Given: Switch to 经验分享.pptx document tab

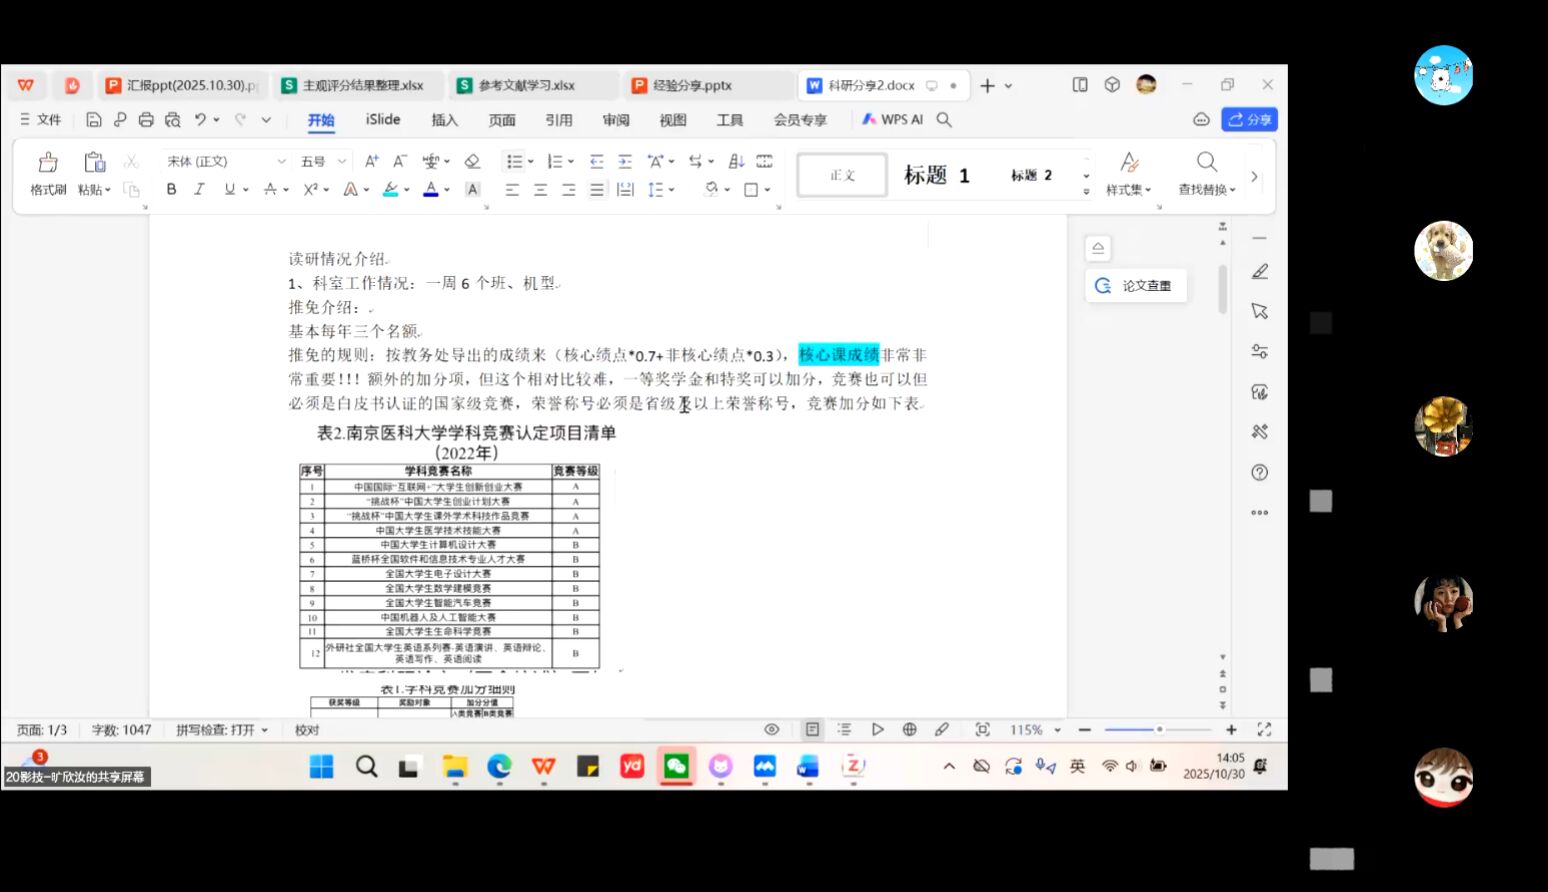Looking at the screenshot, I should pos(692,86).
